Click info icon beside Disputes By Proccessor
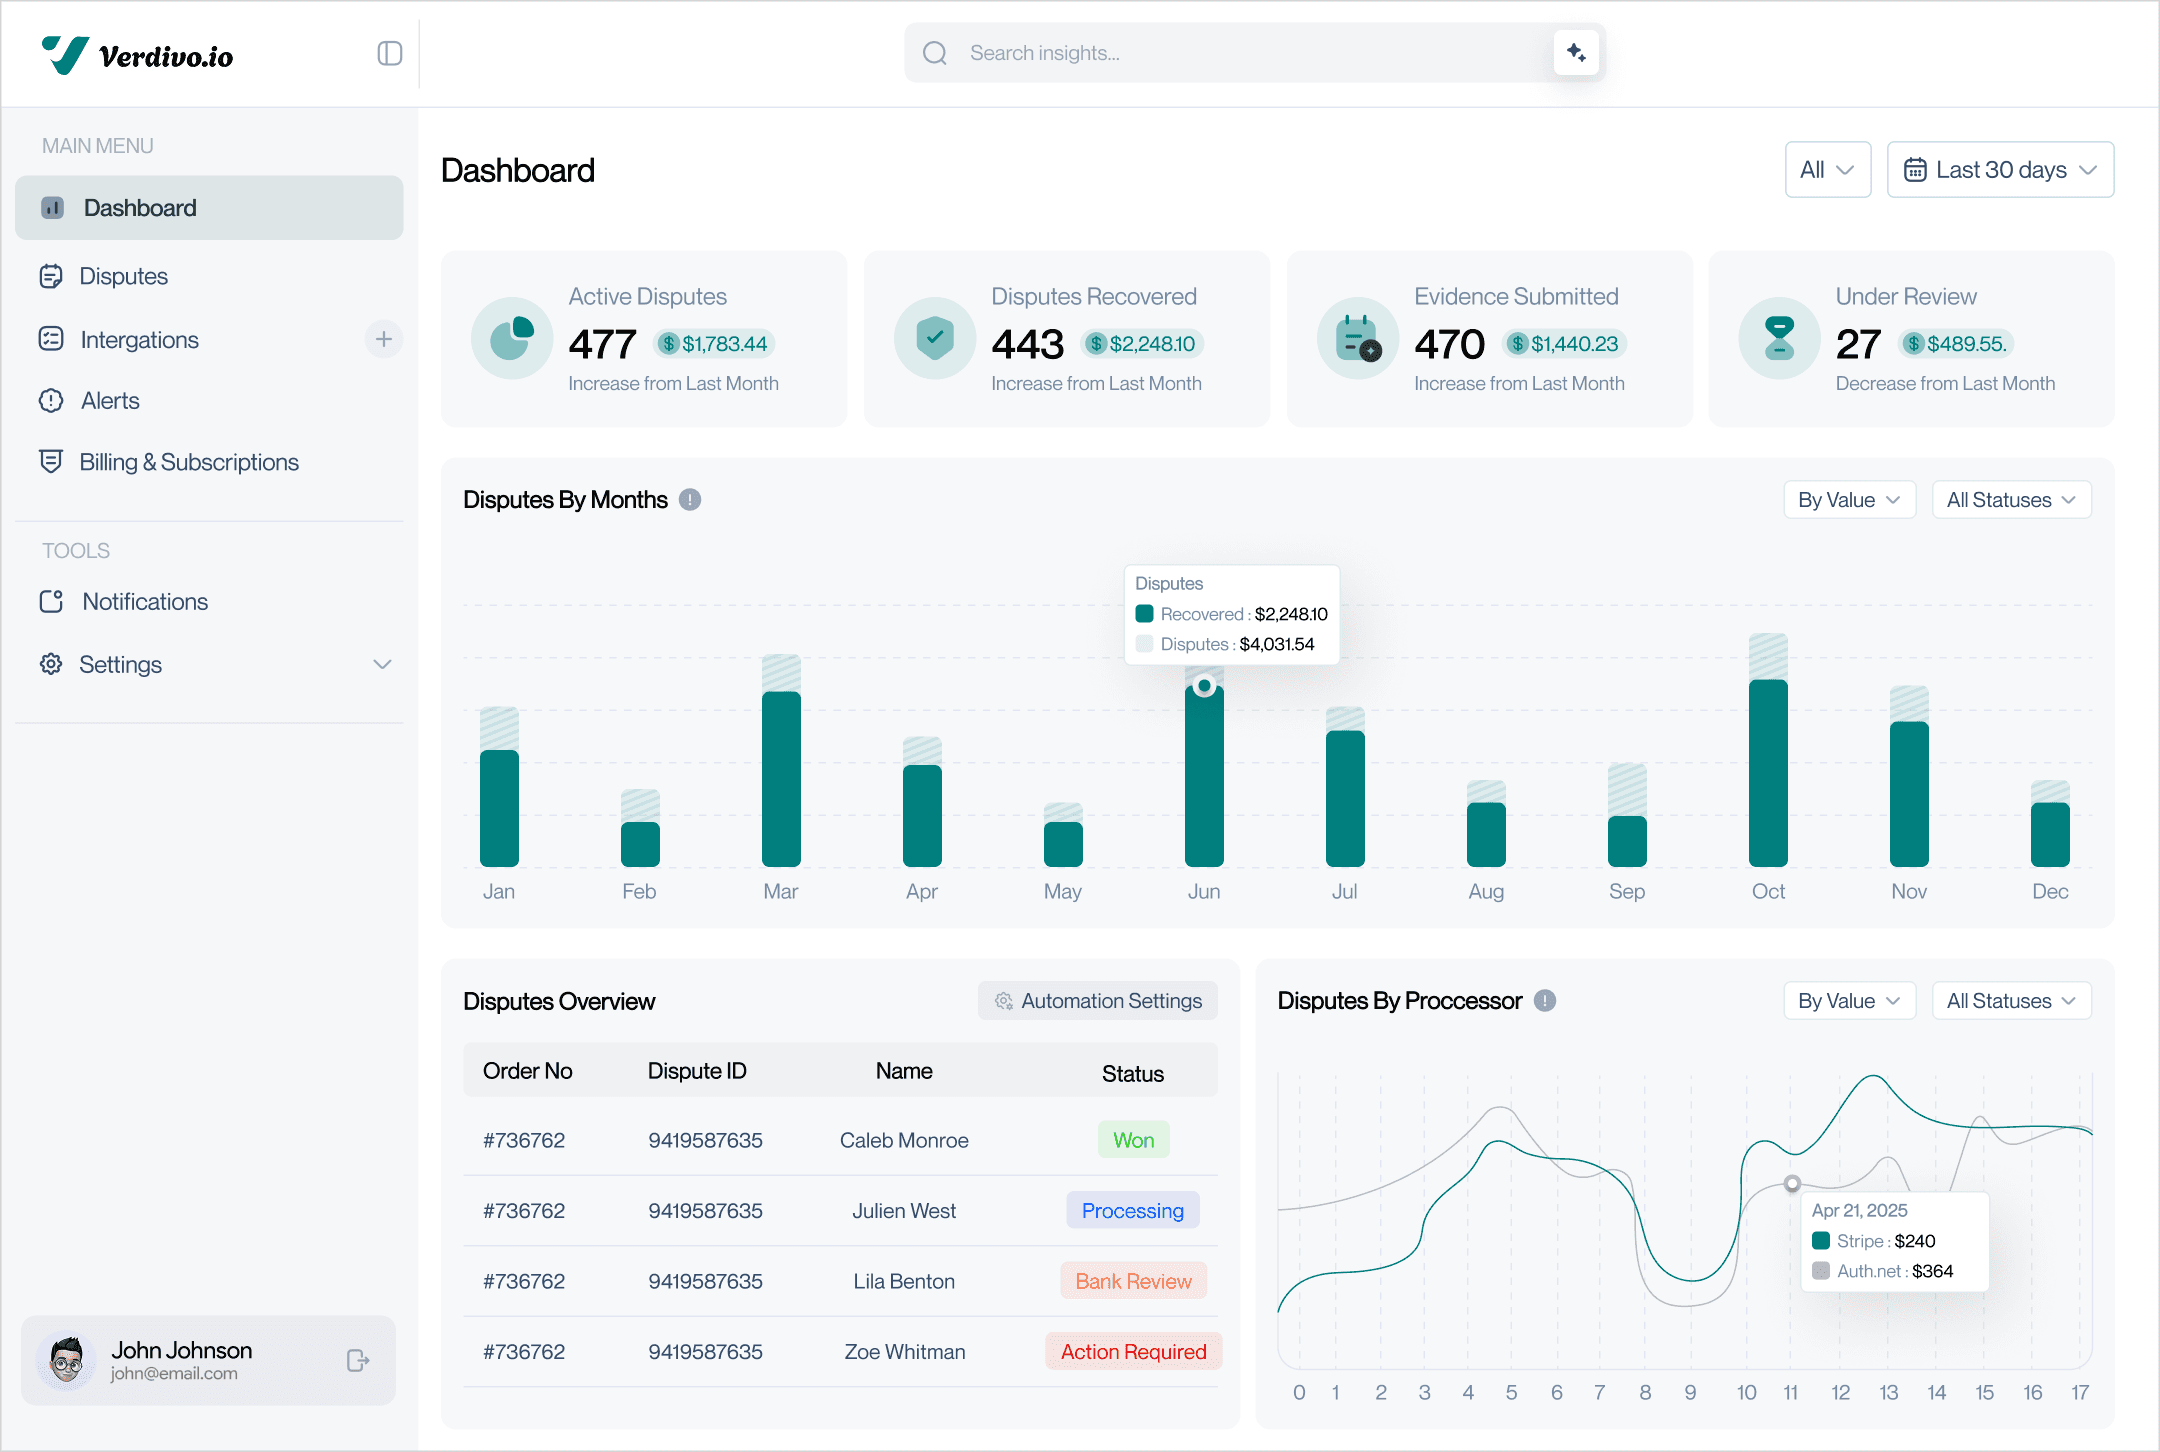Screen dimensions: 2160x1452 click(x=1545, y=1000)
